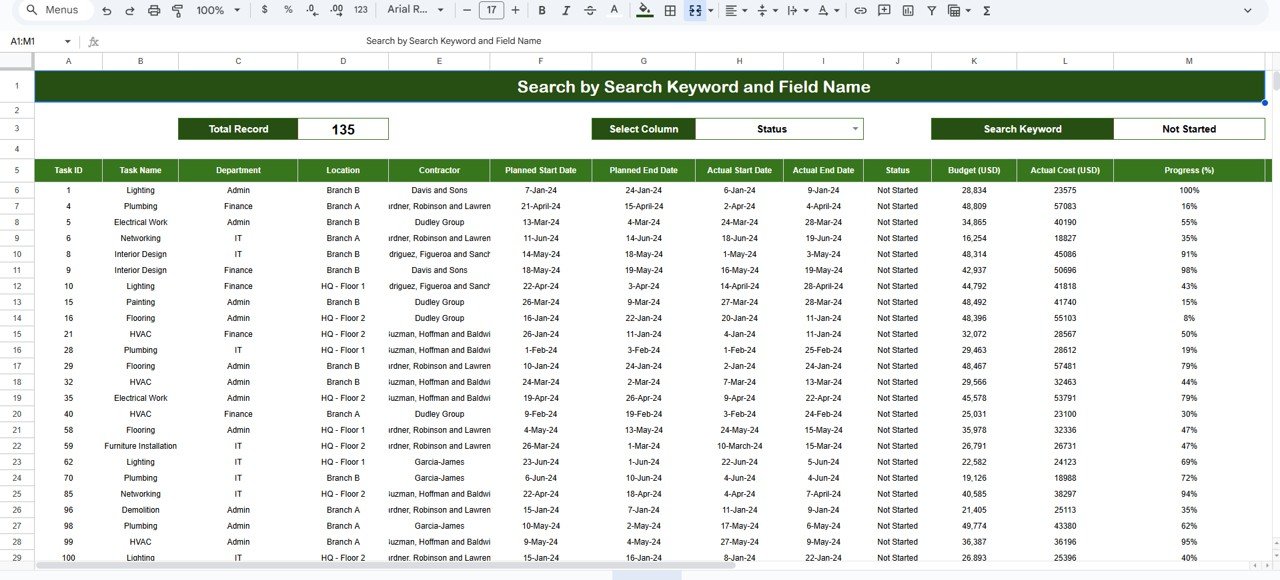1280x580 pixels.
Task: Click the Format as currency icon
Action: pos(265,10)
